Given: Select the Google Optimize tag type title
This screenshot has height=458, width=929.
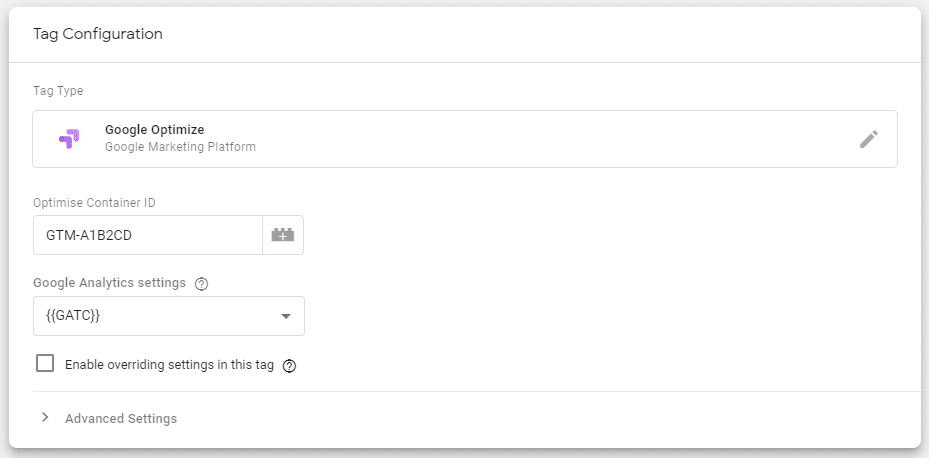Looking at the screenshot, I should tap(155, 130).
